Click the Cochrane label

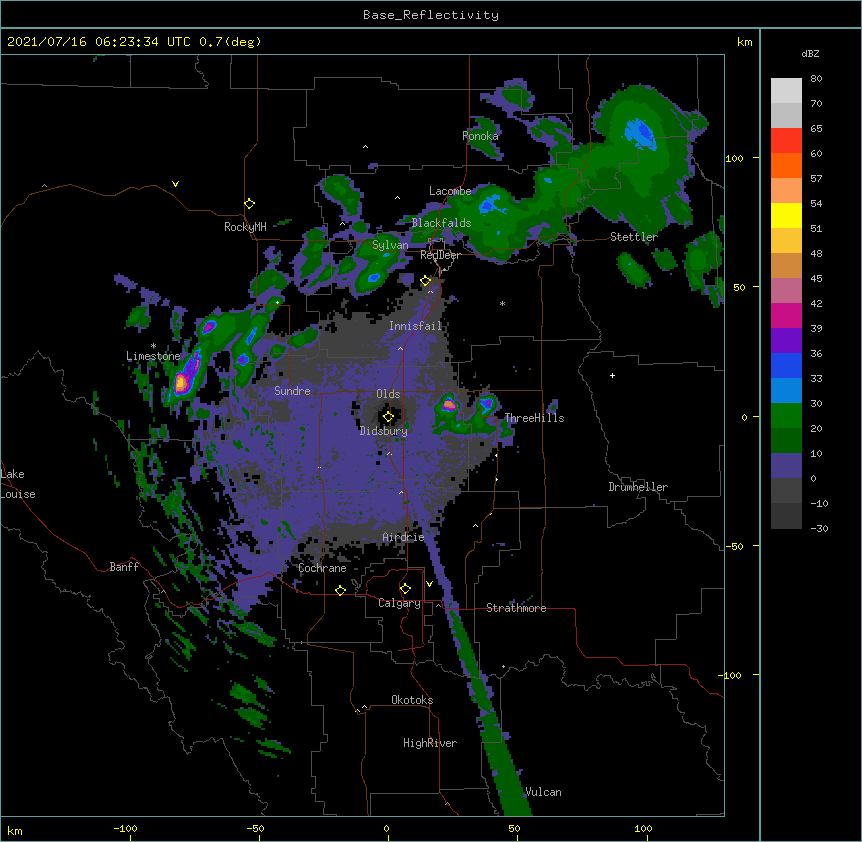pos(322,568)
